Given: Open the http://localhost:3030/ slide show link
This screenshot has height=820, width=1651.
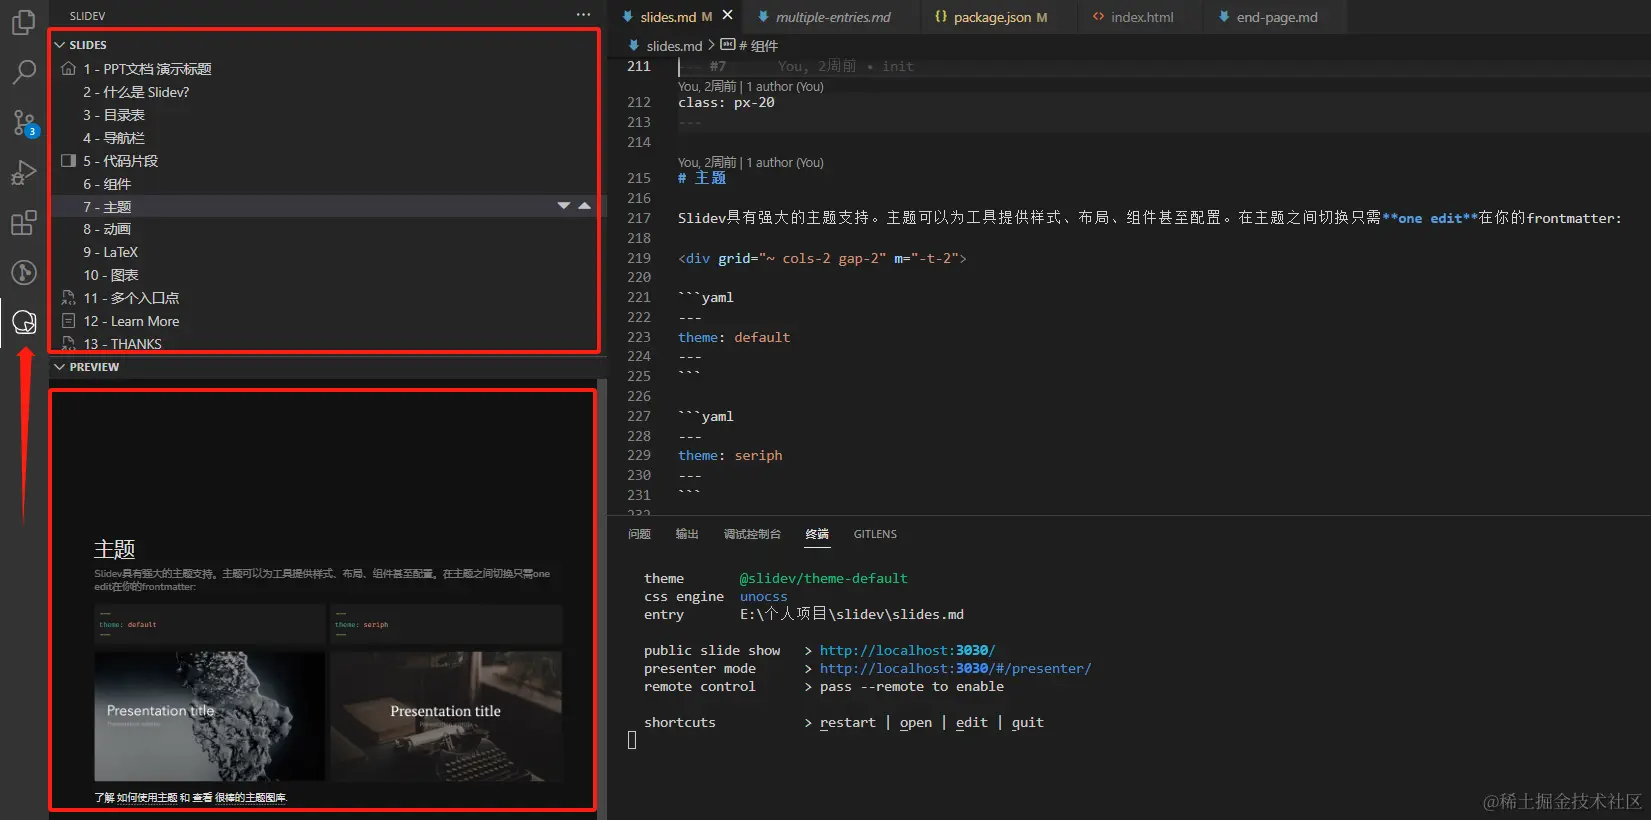Looking at the screenshot, I should (908, 651).
